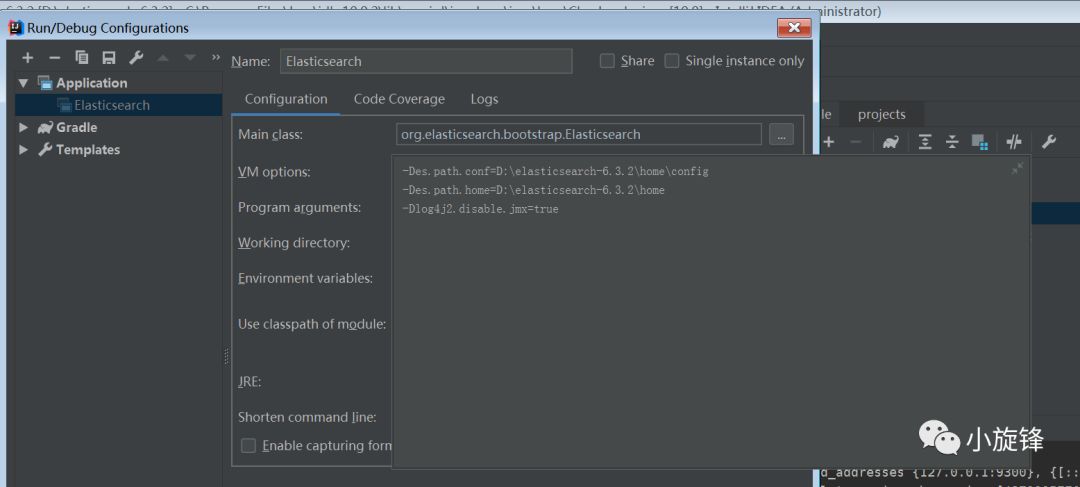Open the Code Coverage tab
Image resolution: width=1080 pixels, height=487 pixels.
coord(399,99)
